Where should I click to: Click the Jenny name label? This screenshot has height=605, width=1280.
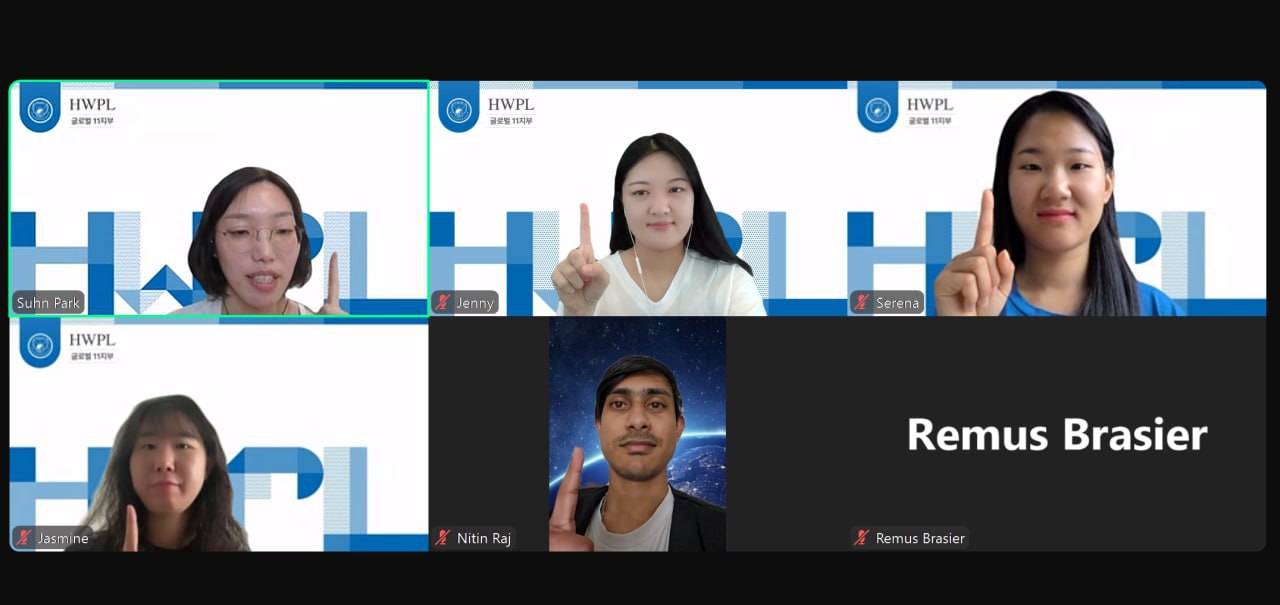point(475,303)
